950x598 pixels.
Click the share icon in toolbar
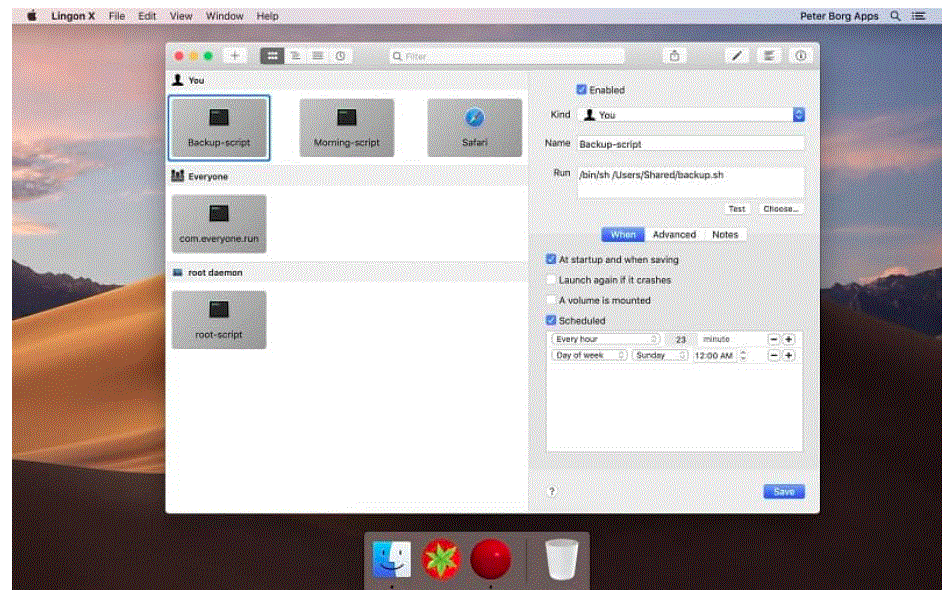point(674,56)
